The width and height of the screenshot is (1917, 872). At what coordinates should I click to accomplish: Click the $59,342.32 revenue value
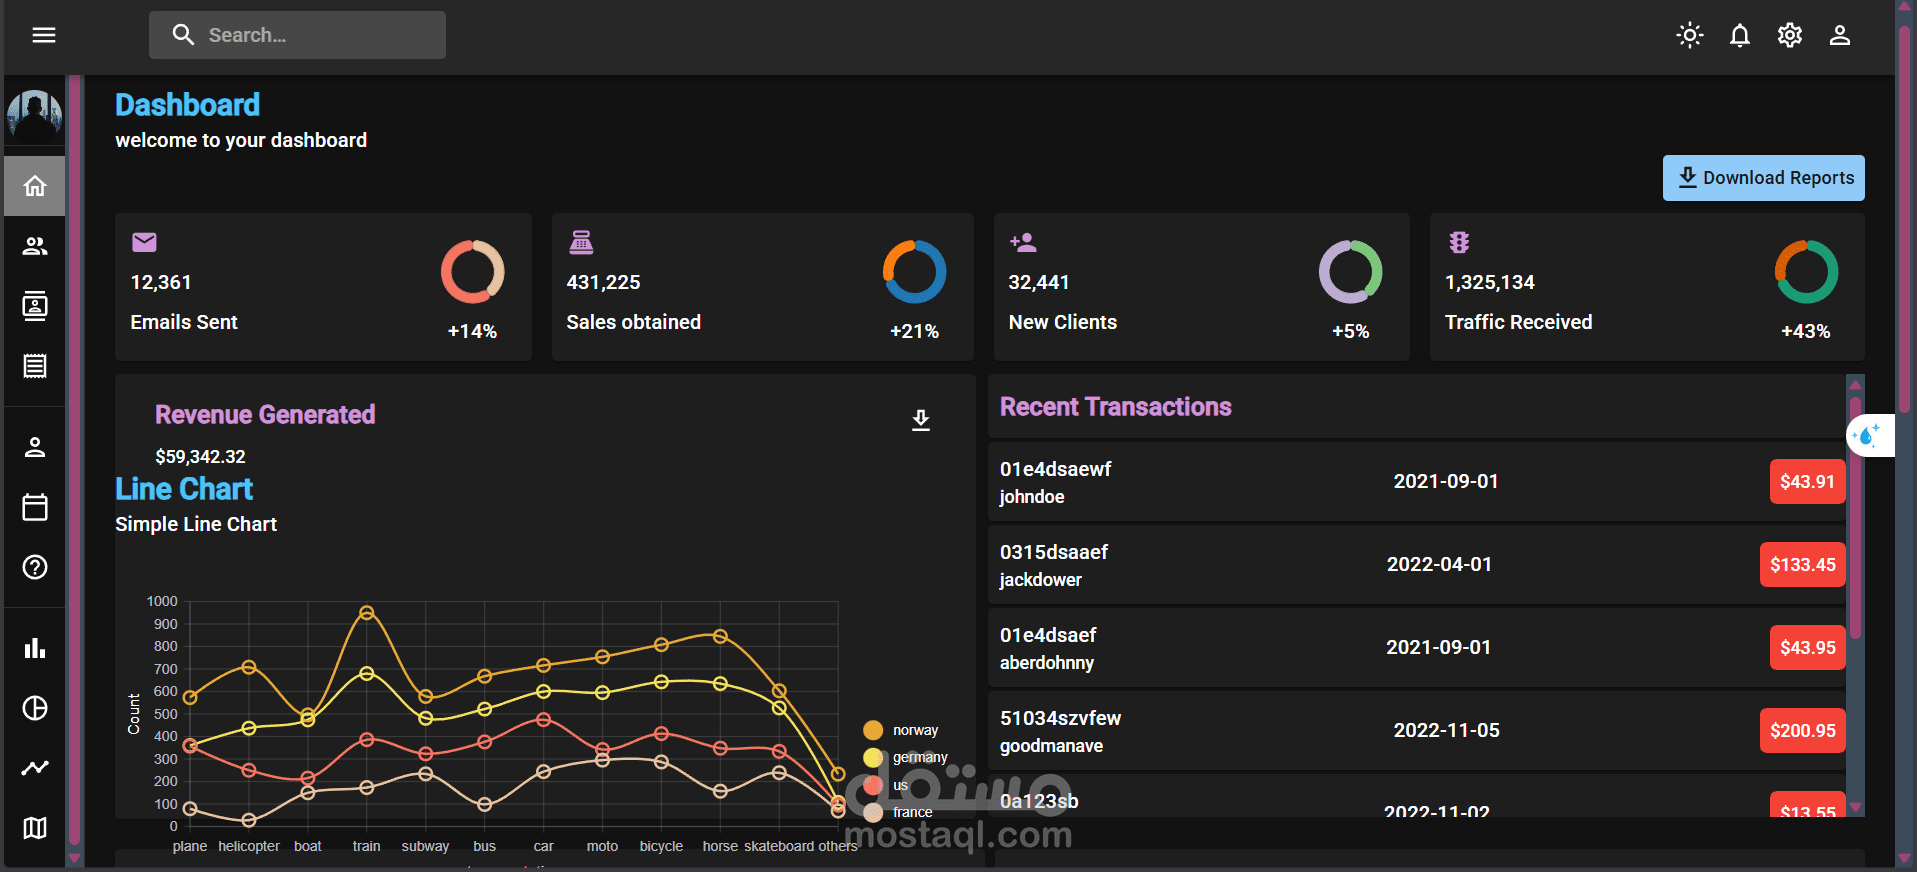pyautogui.click(x=200, y=457)
